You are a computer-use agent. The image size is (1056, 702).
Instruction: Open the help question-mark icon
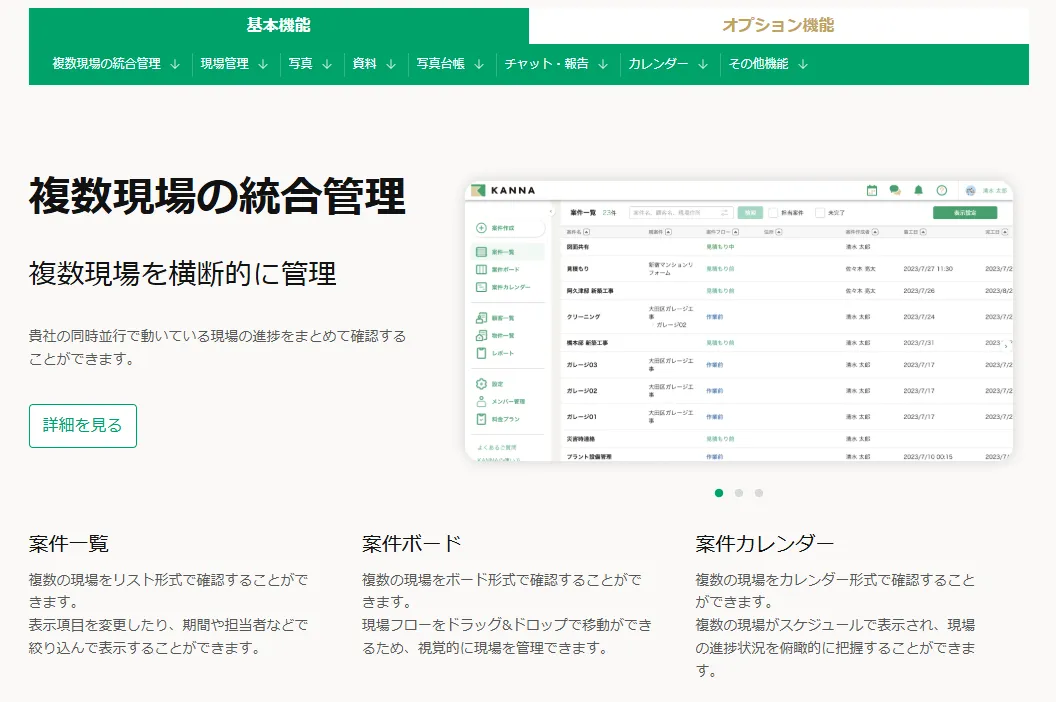point(942,190)
